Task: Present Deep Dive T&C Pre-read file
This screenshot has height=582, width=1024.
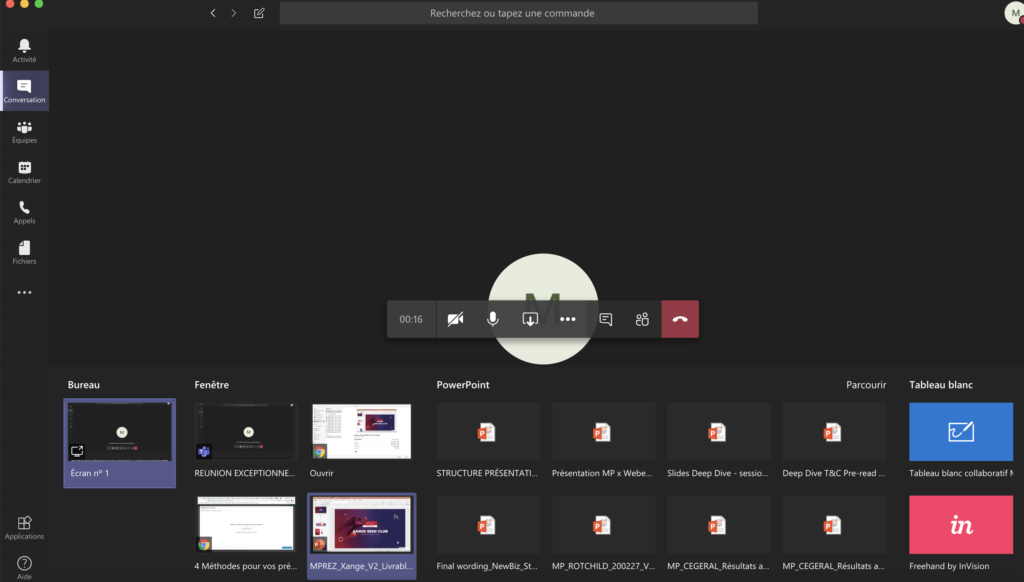Action: (834, 441)
